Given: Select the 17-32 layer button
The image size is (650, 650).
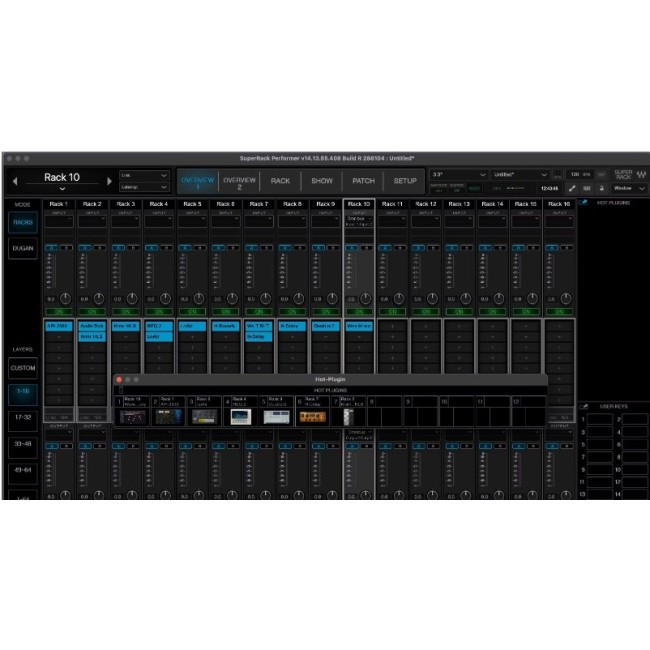Looking at the screenshot, I should click(x=23, y=415).
